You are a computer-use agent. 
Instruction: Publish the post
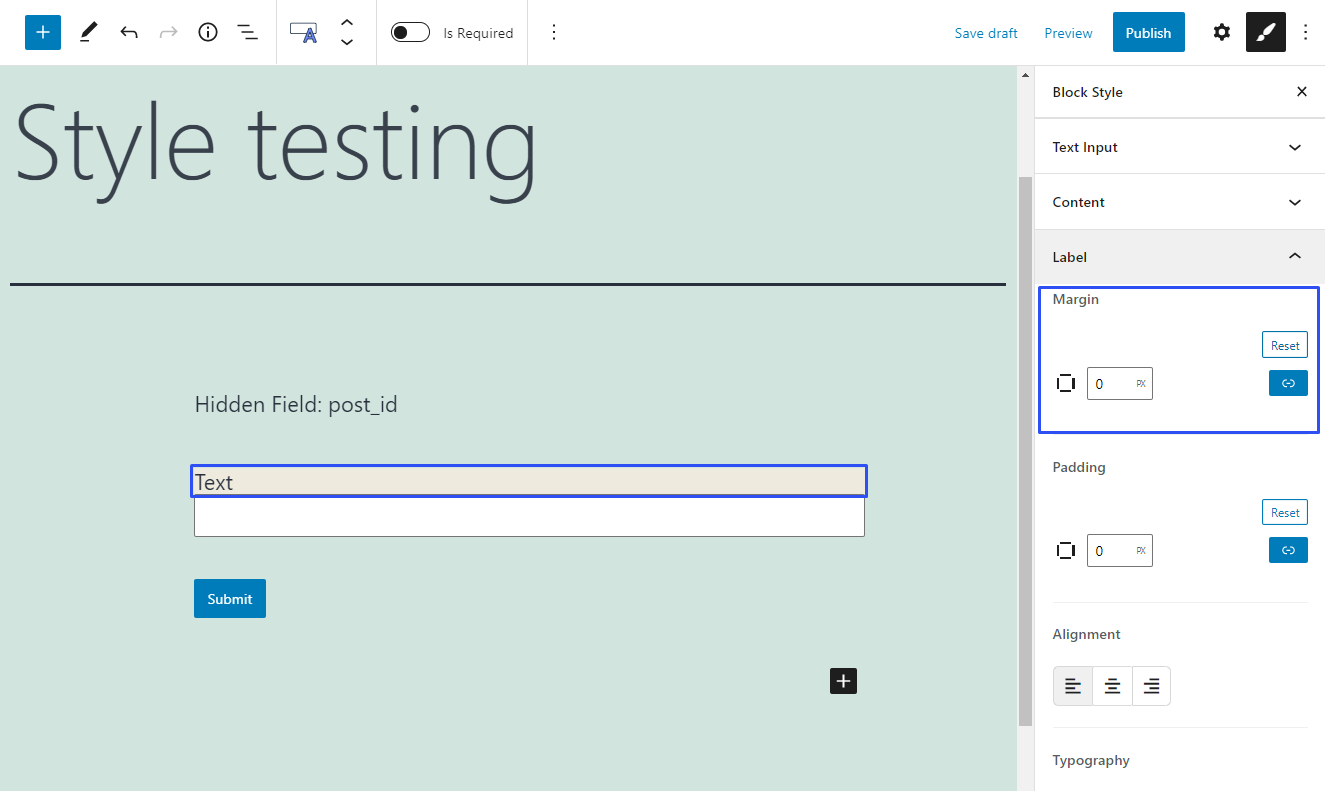tap(1148, 31)
